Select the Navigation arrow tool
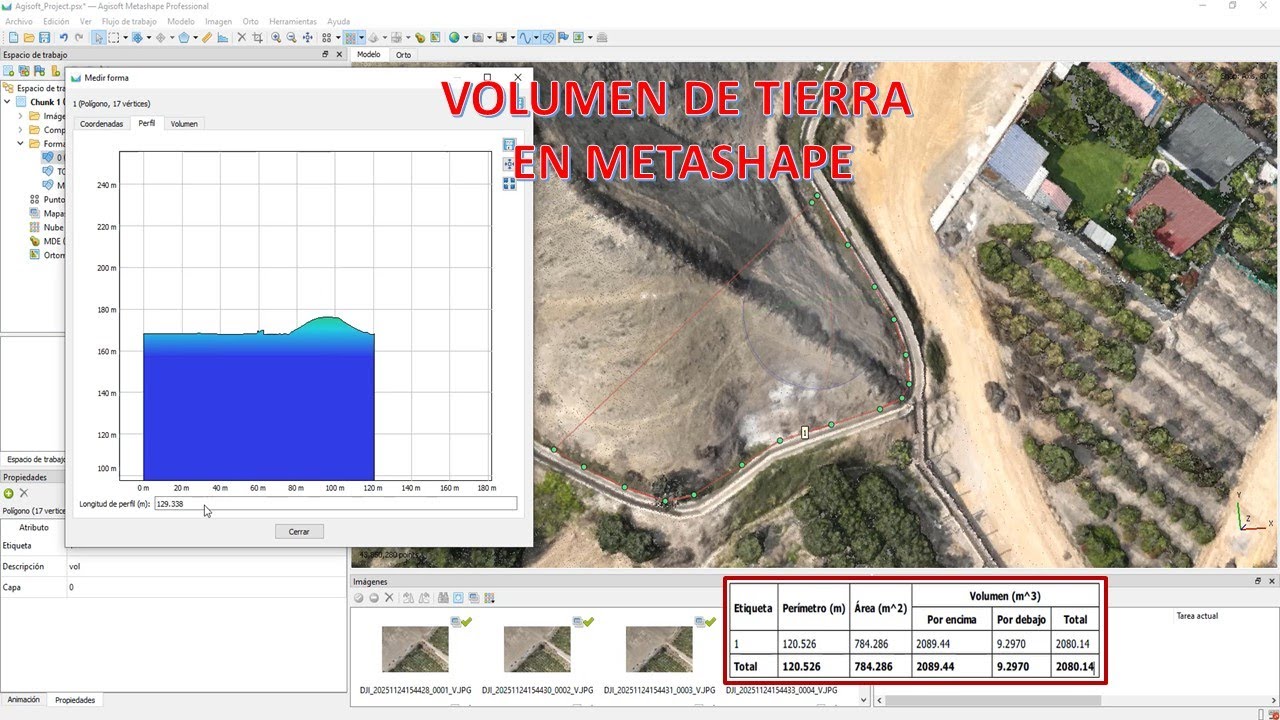The height and width of the screenshot is (720, 1280). pyautogui.click(x=99, y=37)
